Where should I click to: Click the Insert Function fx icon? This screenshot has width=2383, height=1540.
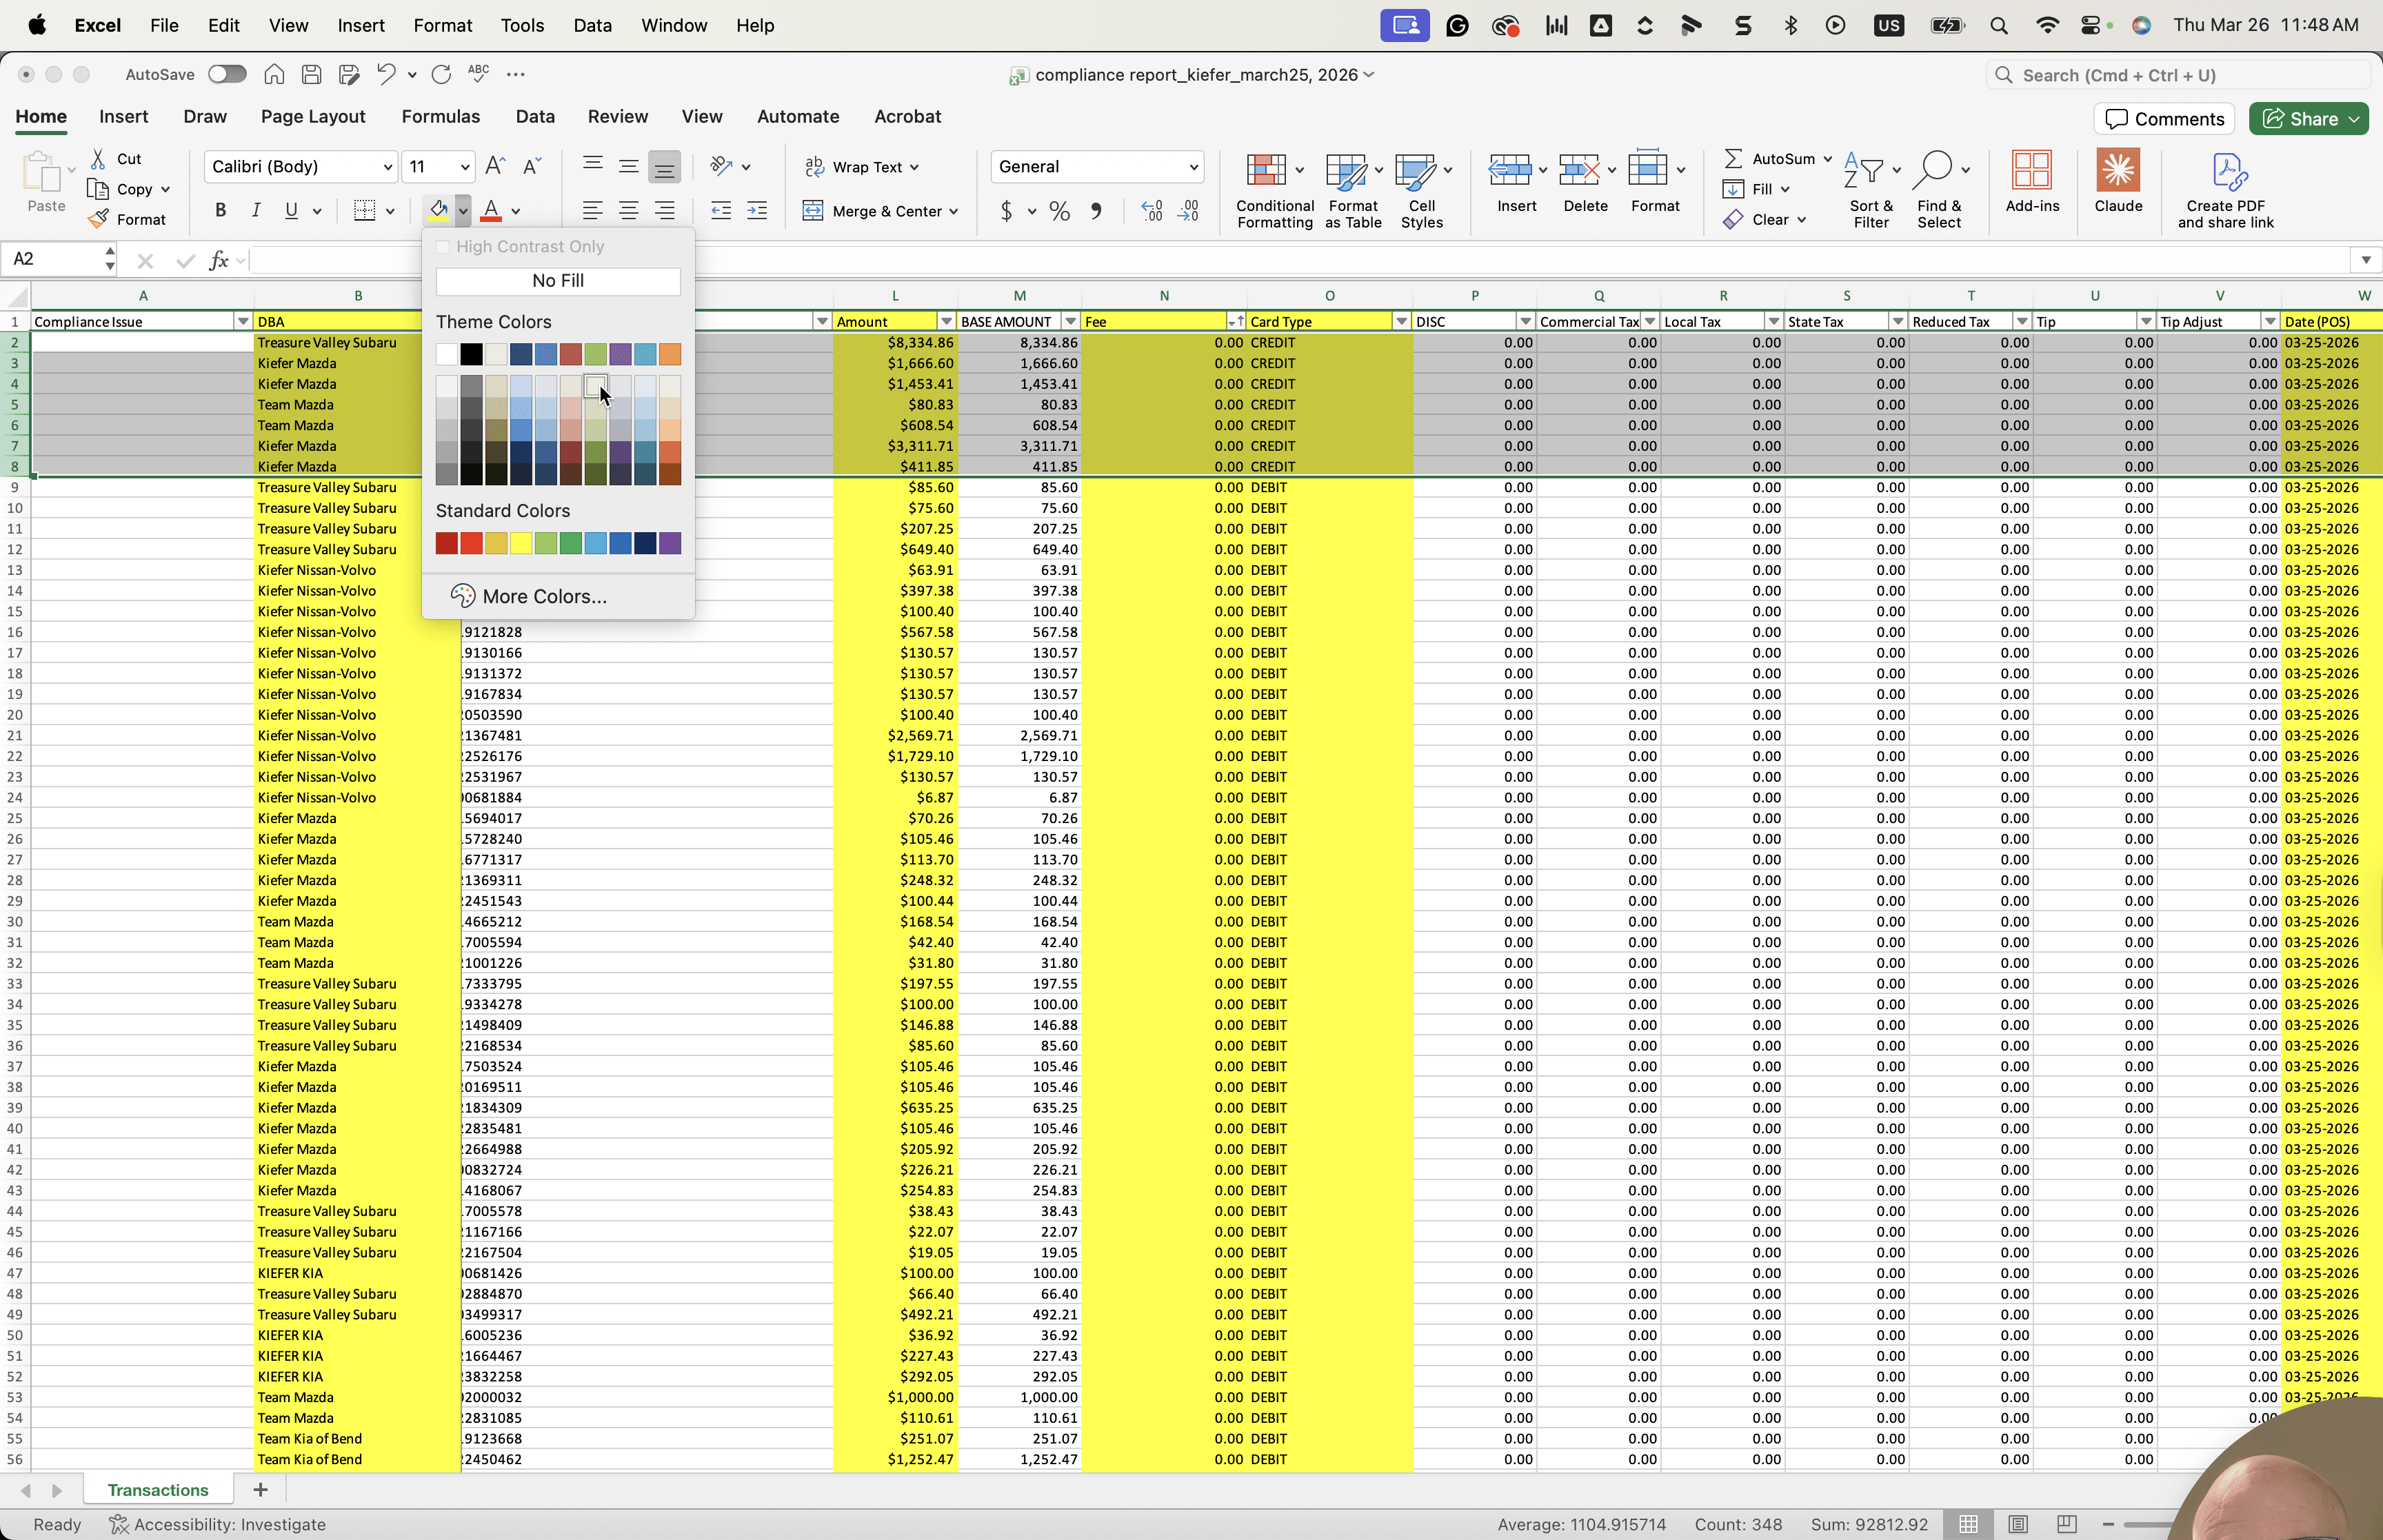219,260
